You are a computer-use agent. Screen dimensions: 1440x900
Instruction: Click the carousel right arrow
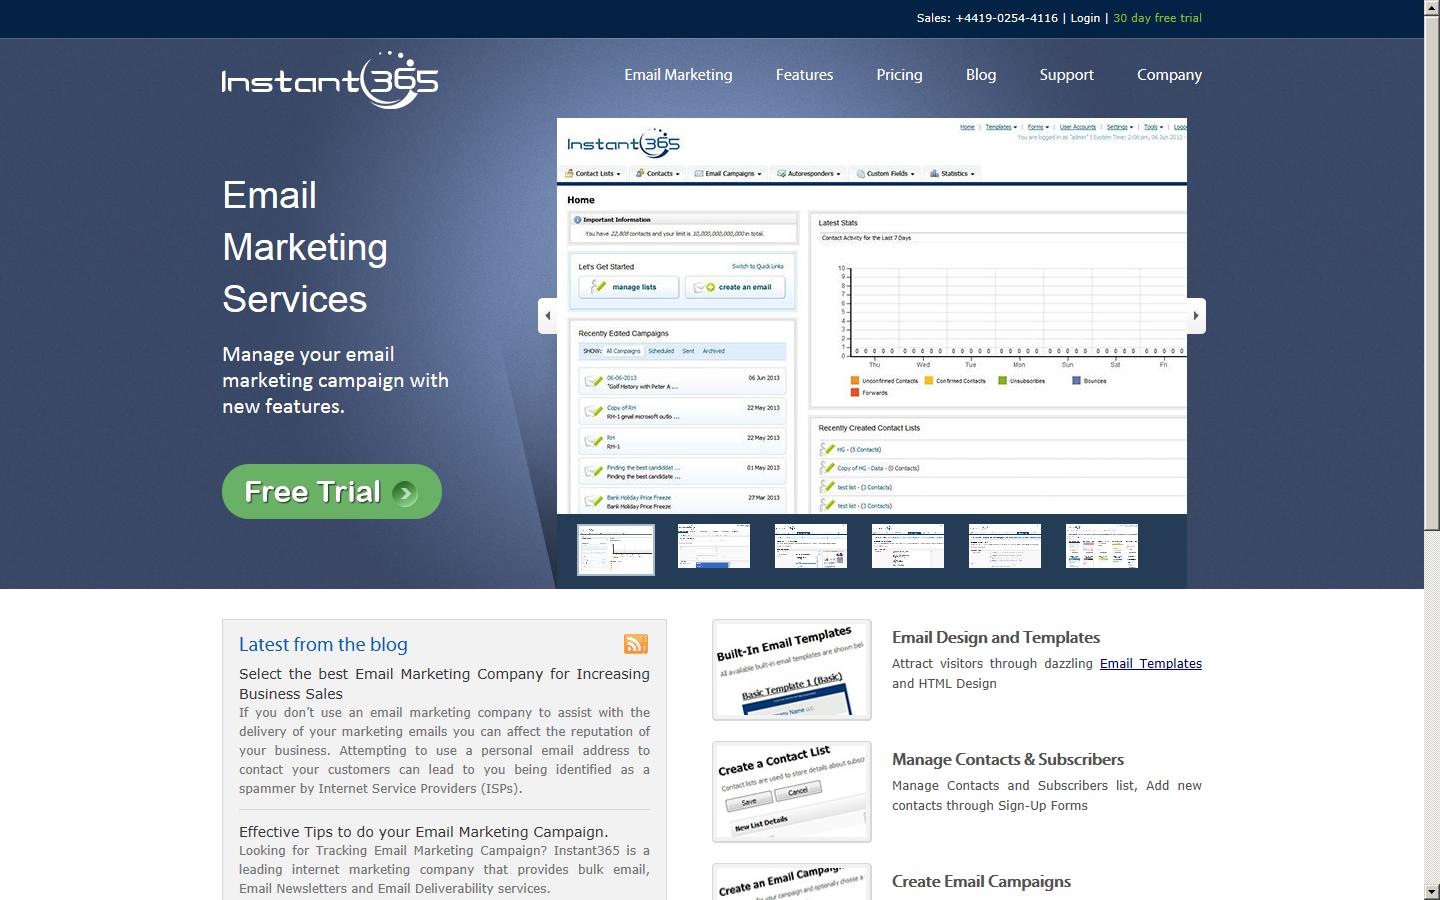pyautogui.click(x=1196, y=315)
